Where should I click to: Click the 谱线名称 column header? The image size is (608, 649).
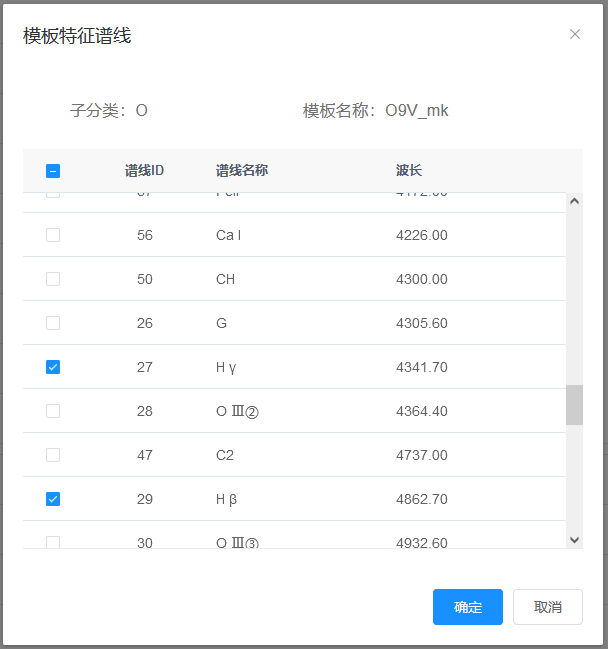coord(242,171)
